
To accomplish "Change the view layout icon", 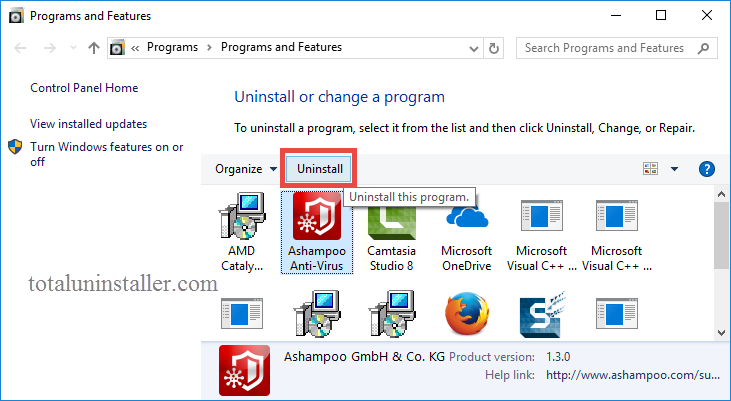I will click(650, 169).
